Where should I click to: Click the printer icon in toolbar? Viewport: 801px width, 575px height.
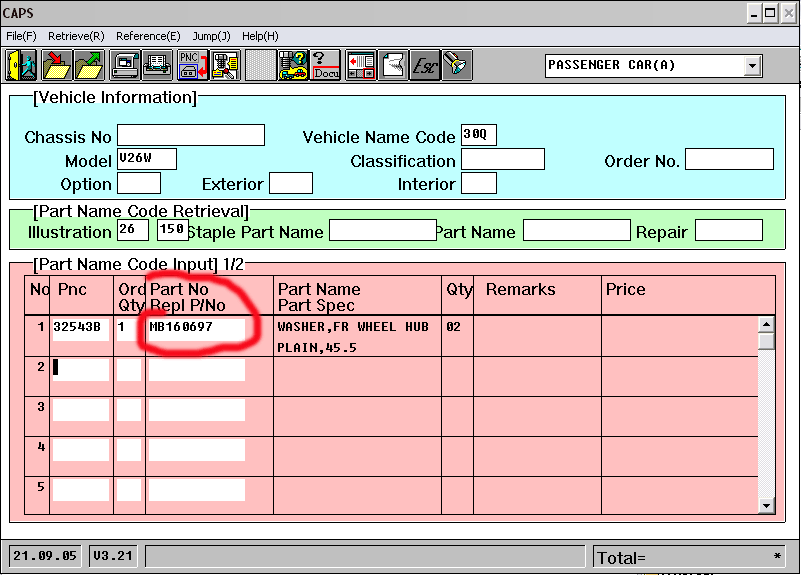click(x=157, y=65)
